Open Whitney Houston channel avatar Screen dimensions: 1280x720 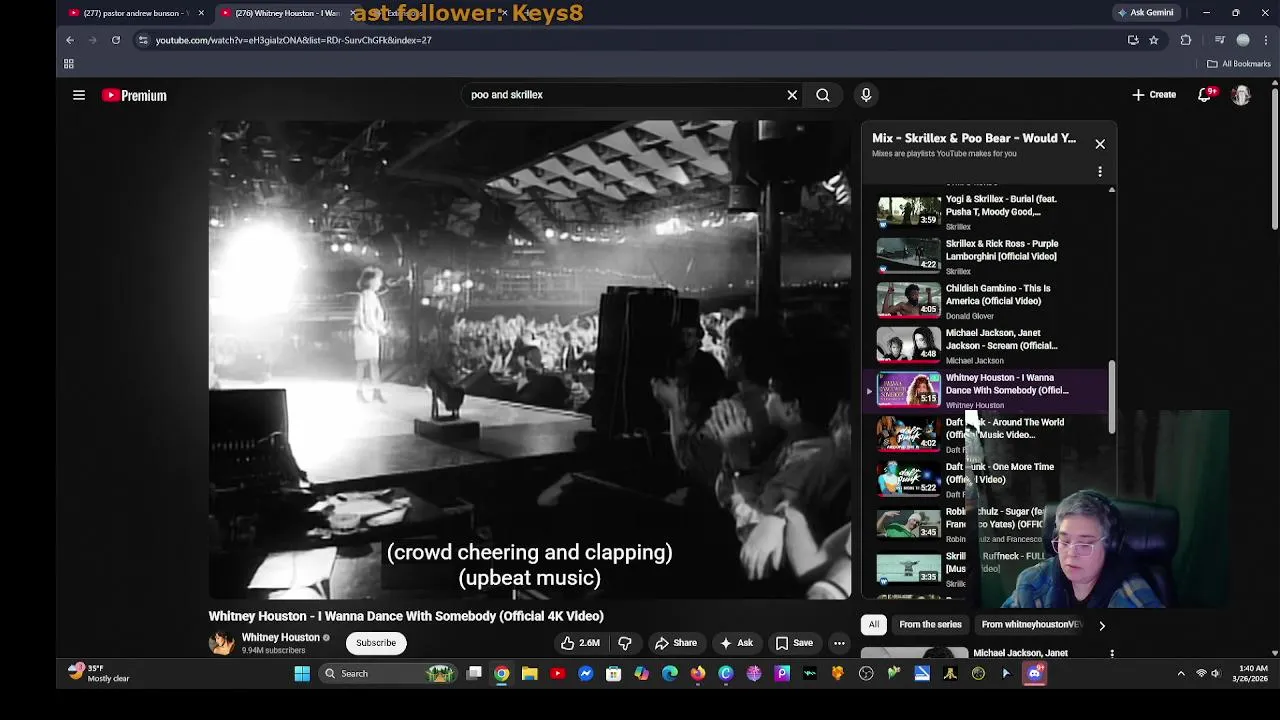(221, 643)
